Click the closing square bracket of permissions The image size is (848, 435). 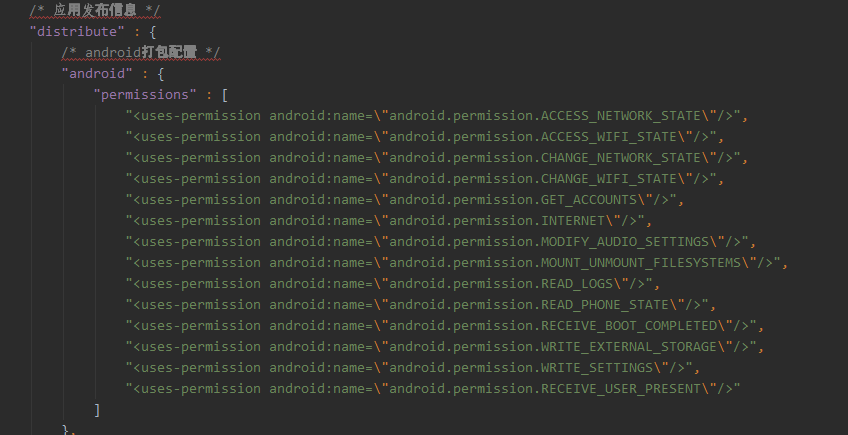97,410
